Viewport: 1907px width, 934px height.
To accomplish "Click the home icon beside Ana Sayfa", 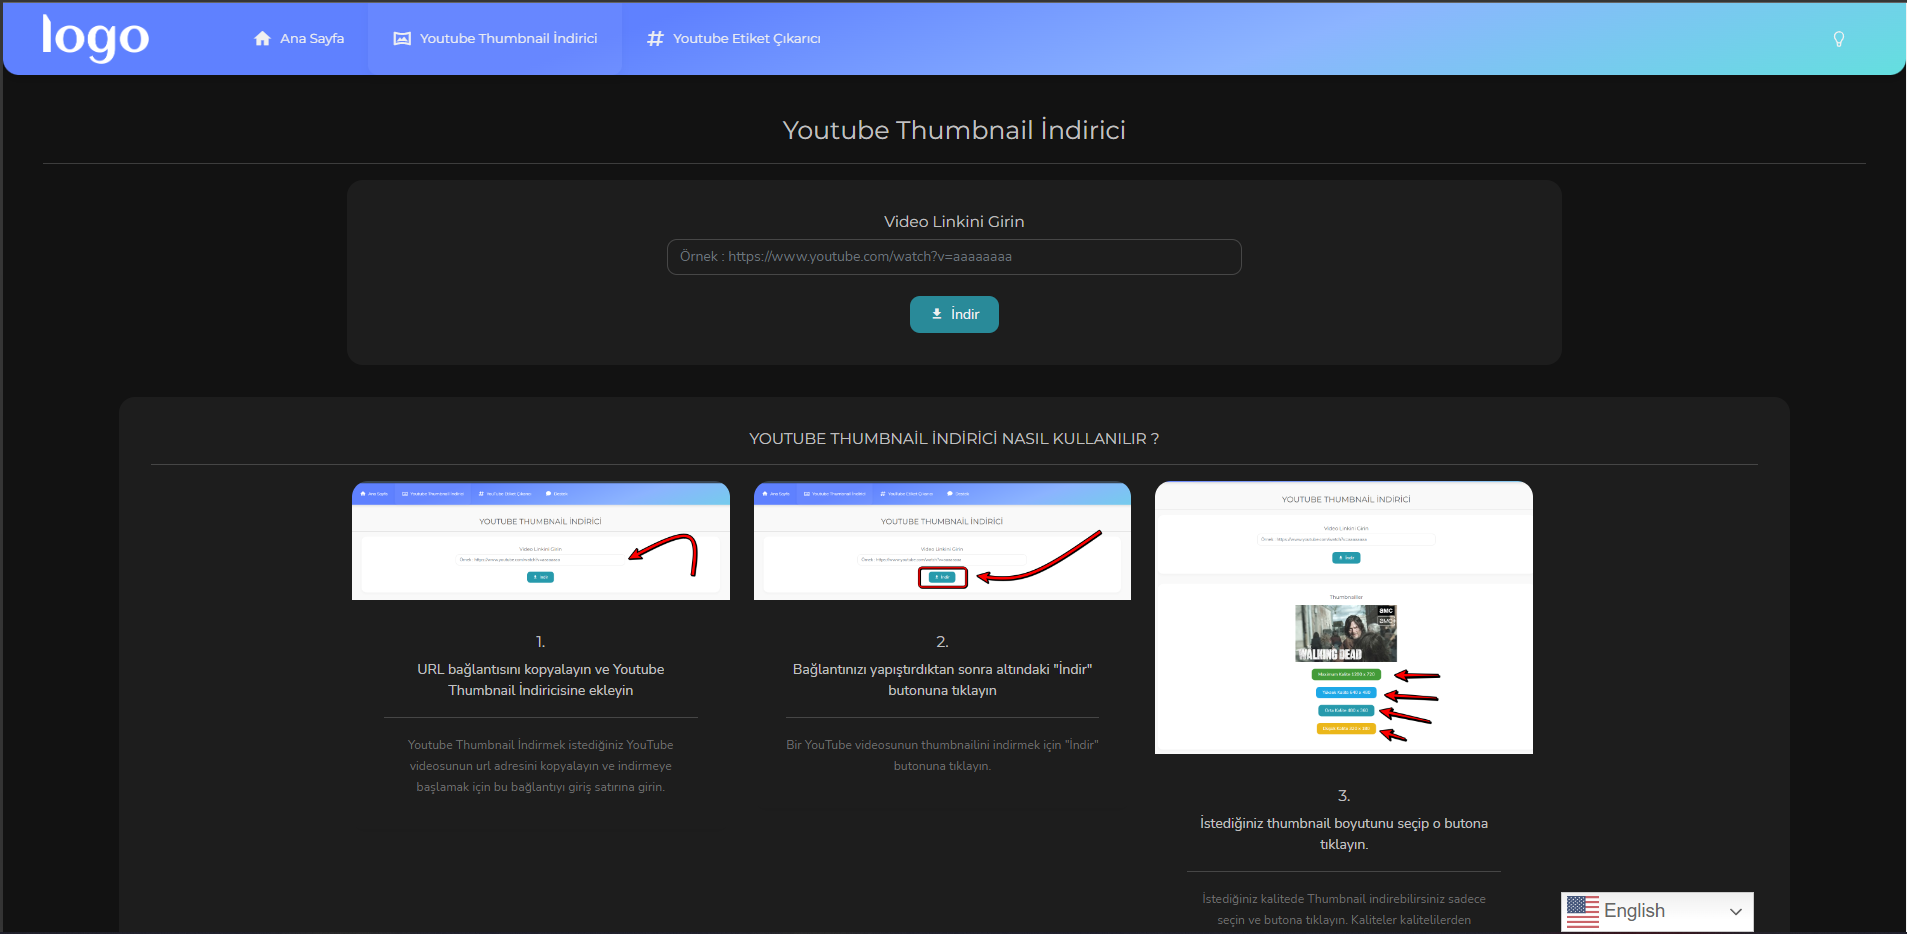I will tap(262, 39).
